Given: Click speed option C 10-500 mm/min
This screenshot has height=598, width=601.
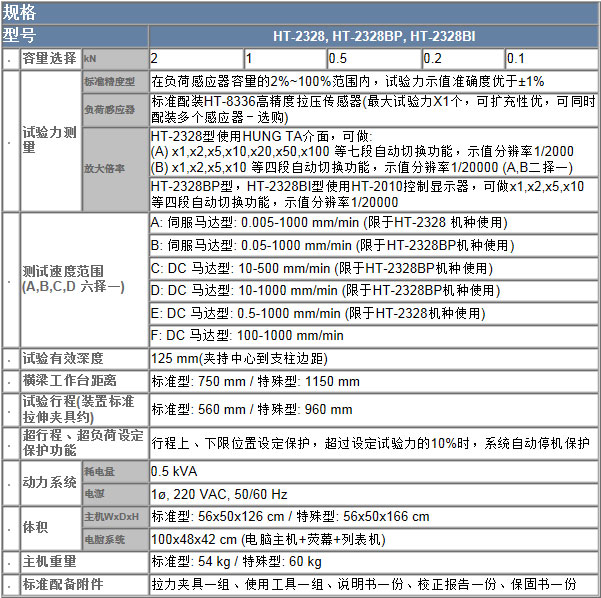Looking at the screenshot, I should 322,268.
